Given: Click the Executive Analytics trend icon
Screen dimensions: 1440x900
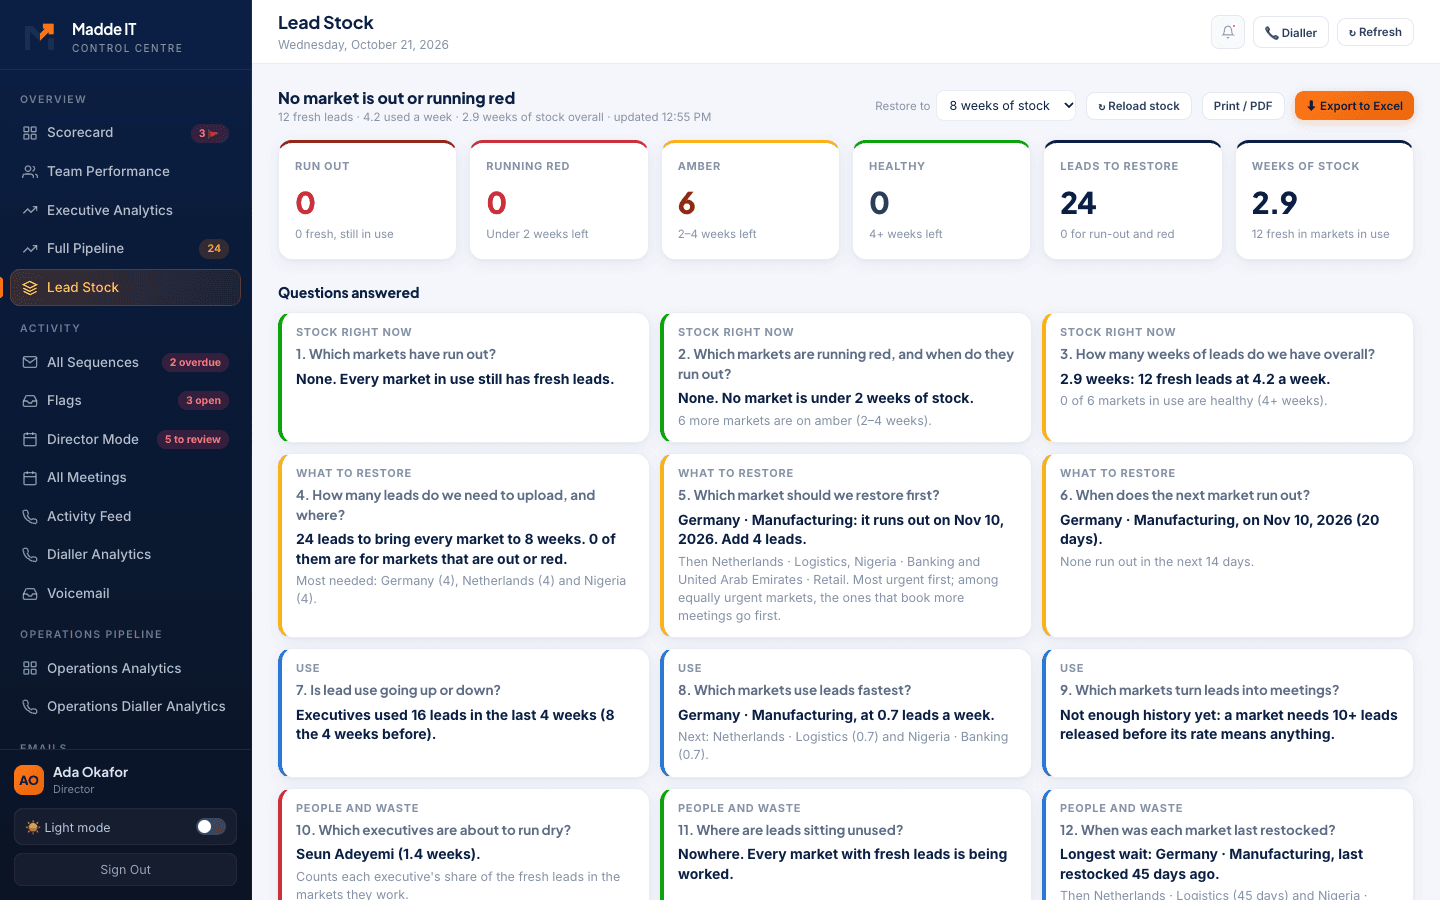Looking at the screenshot, I should coord(30,211).
